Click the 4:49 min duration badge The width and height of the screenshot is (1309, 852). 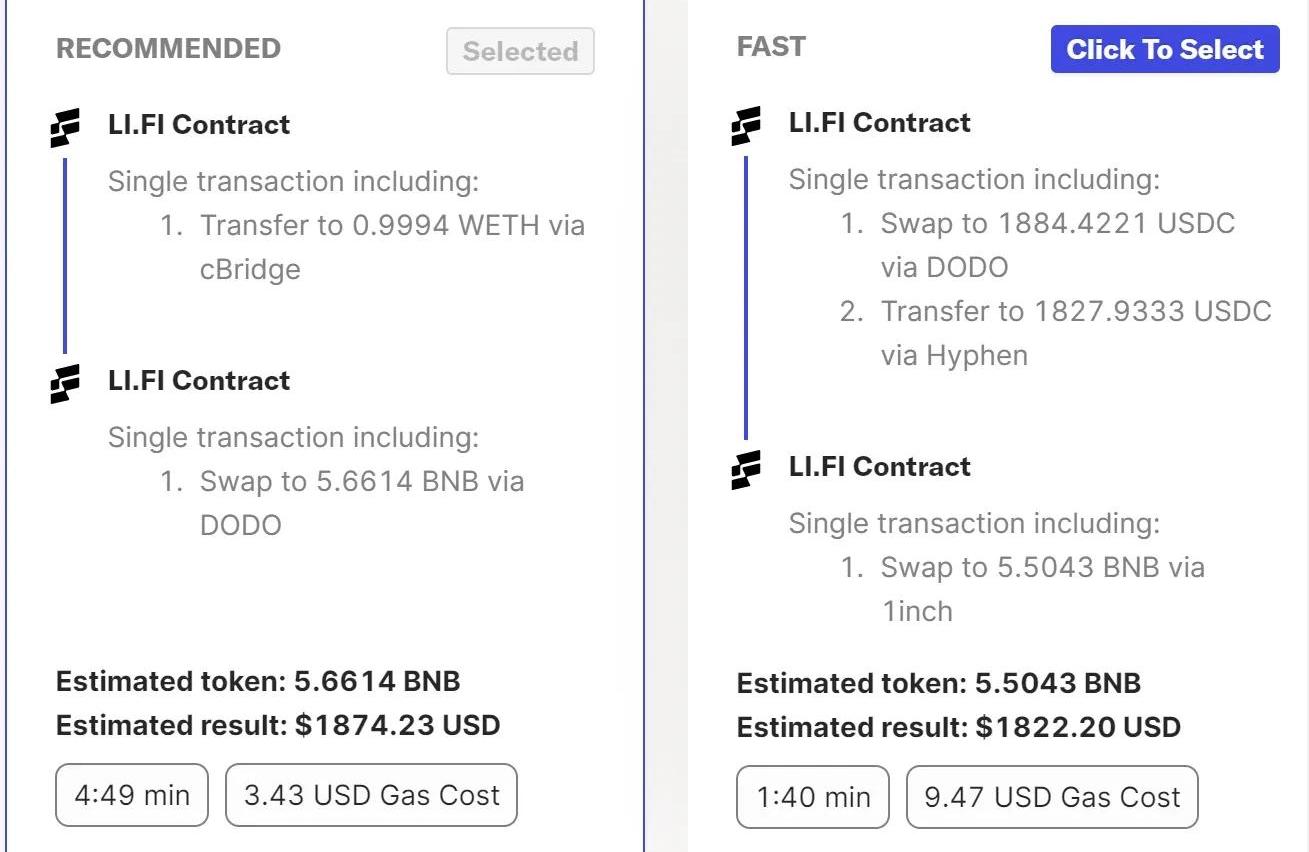click(132, 795)
